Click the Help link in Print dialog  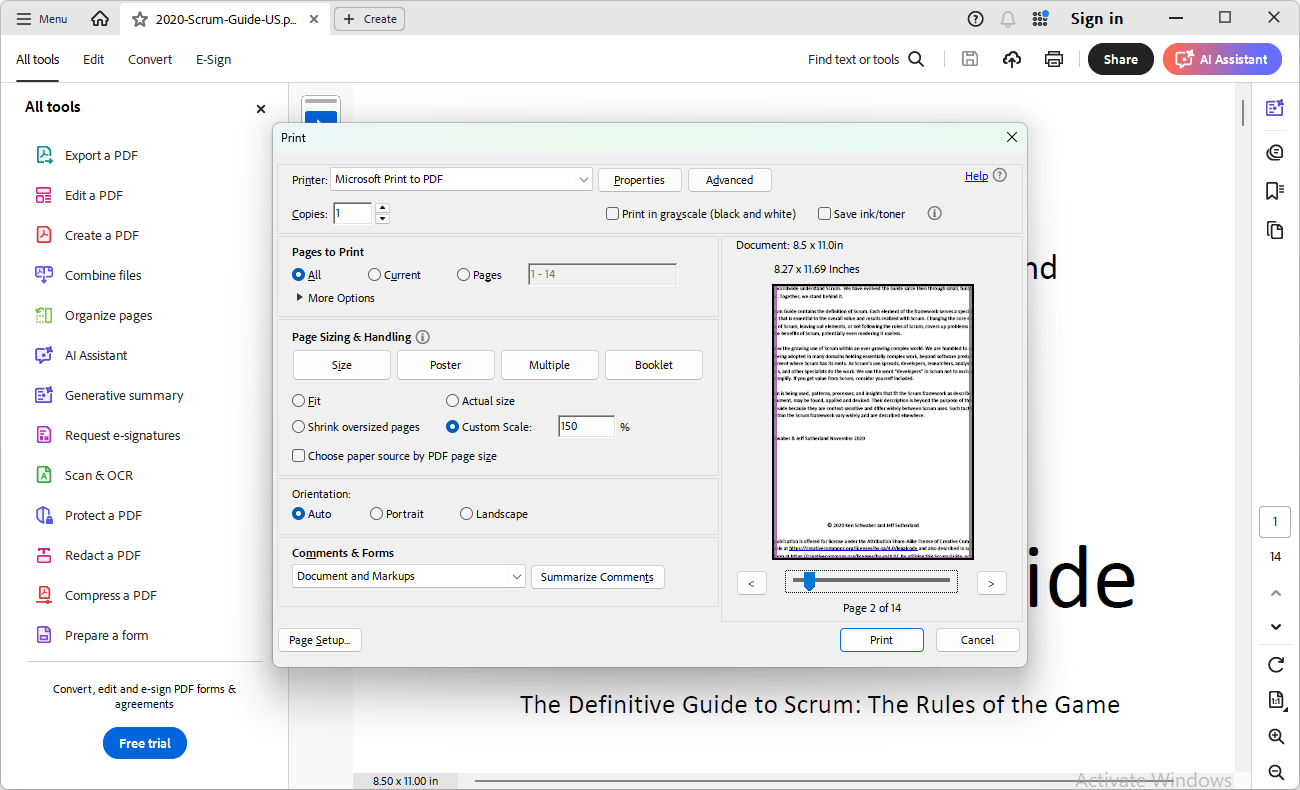point(976,176)
